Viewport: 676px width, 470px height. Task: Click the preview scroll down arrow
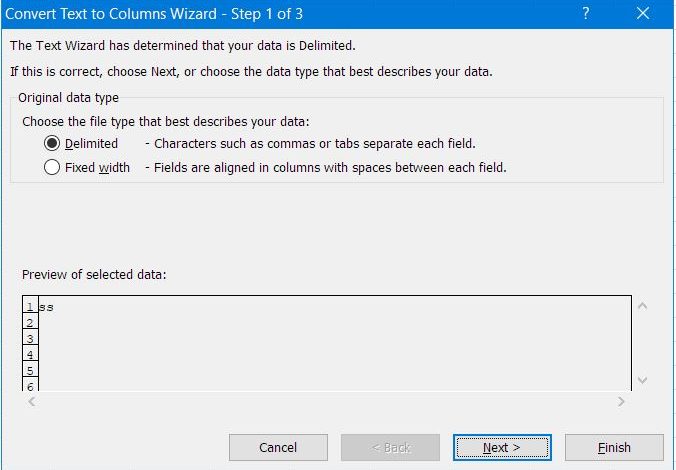tap(642, 381)
